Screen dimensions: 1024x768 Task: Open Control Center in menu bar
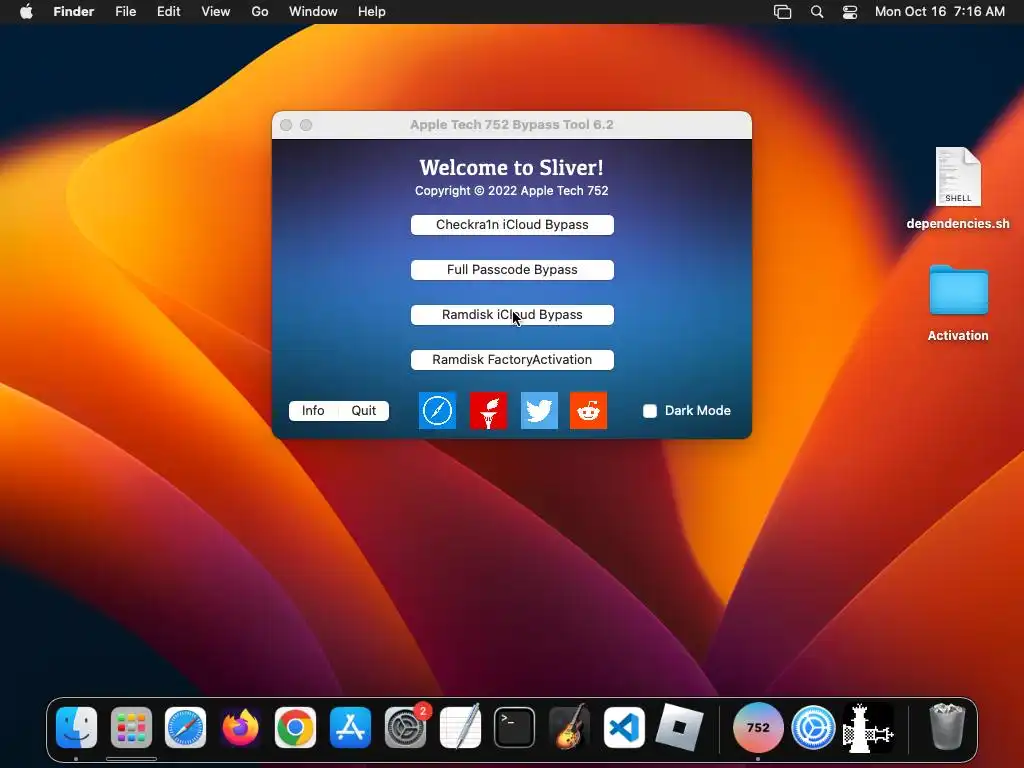(x=850, y=12)
